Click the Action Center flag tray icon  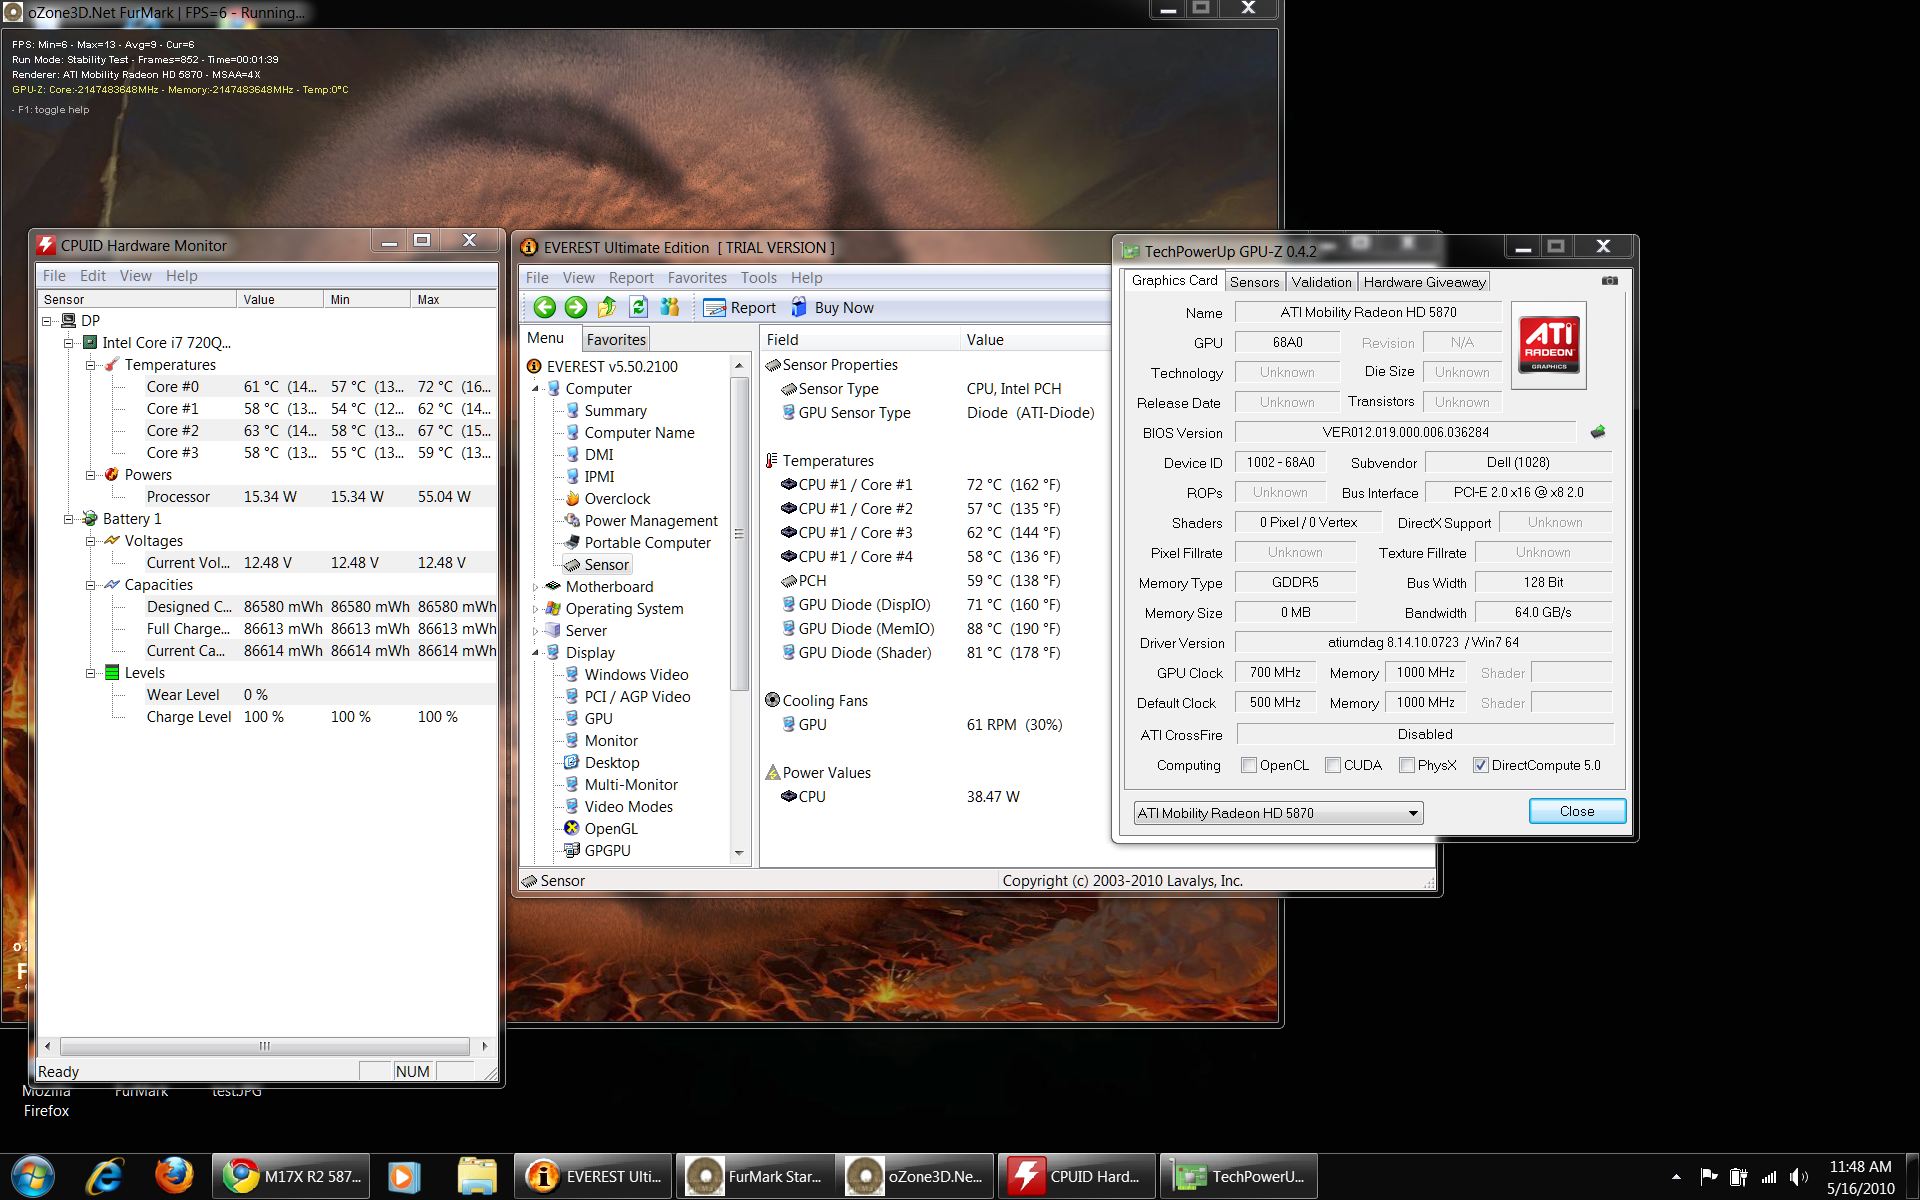pos(1709,1177)
